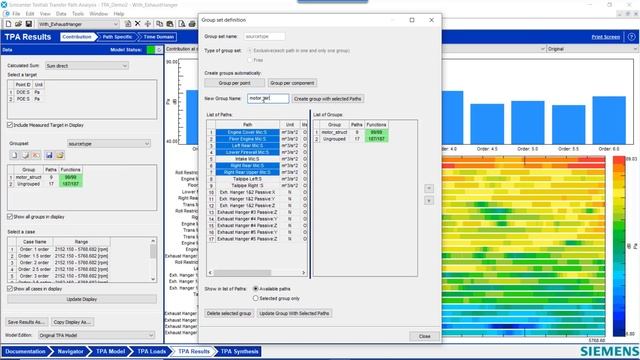This screenshot has width=640, height=360.
Task: Open the dropdown arrow left of Original
Action: point(542,49)
